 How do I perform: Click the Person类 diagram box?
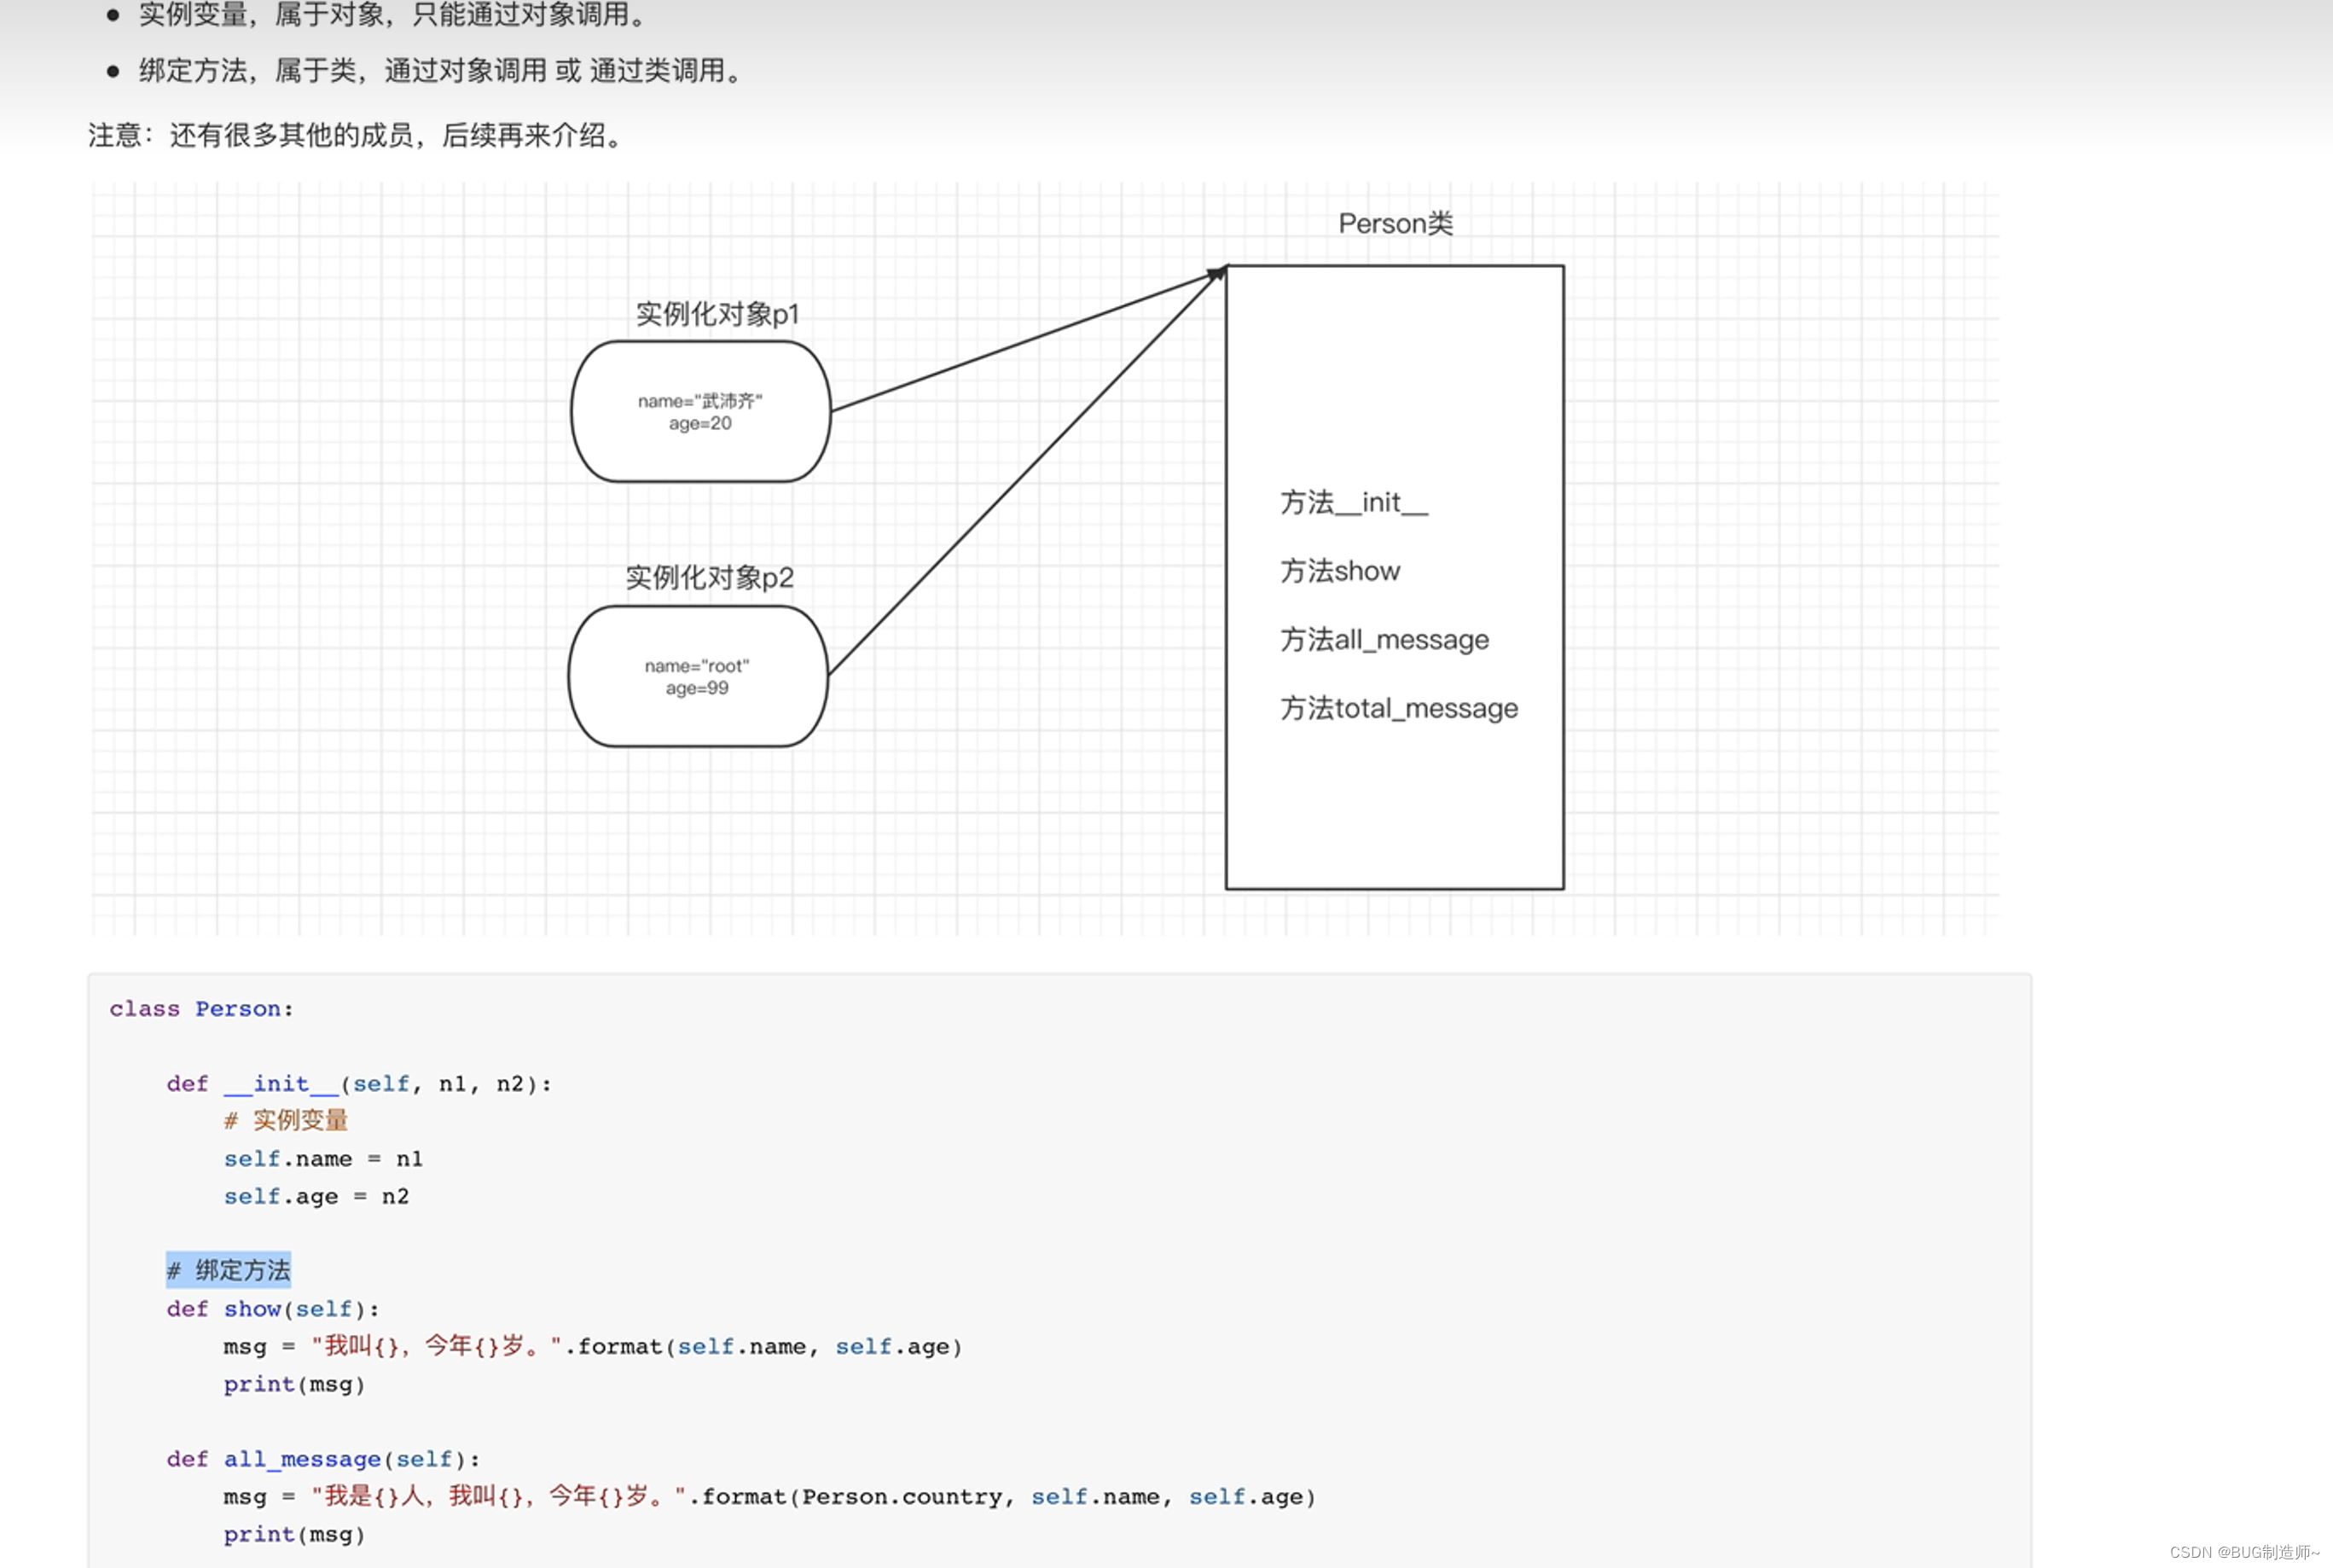pyautogui.click(x=1392, y=575)
